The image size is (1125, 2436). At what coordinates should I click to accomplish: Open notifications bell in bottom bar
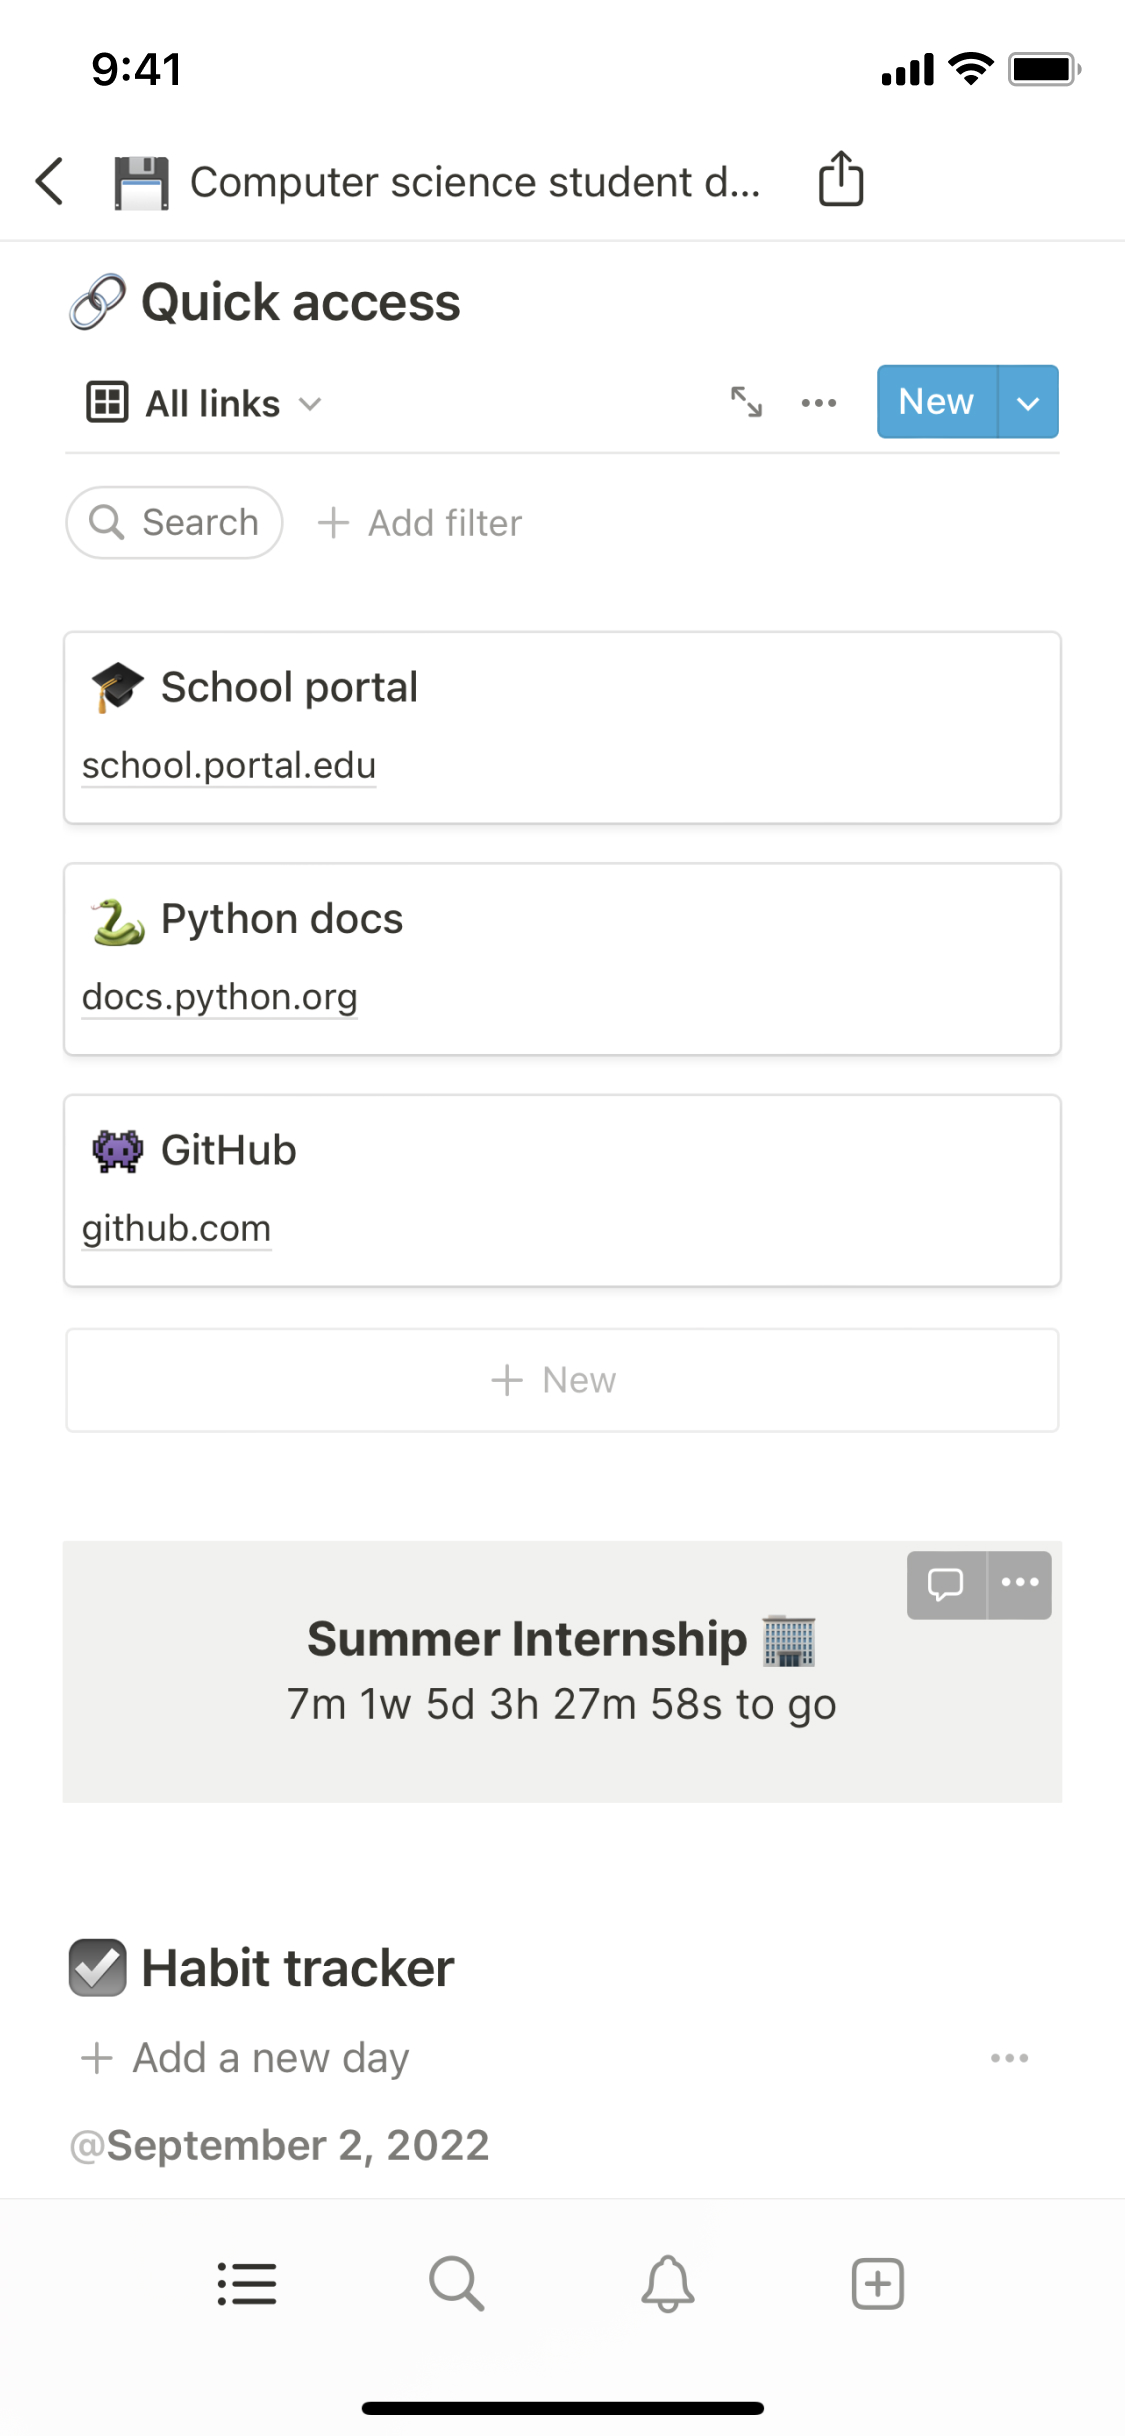[x=668, y=2284]
